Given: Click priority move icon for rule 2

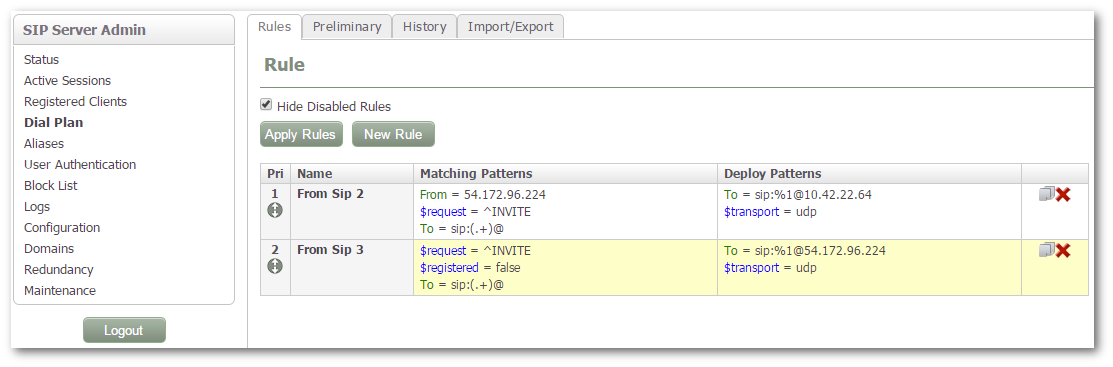Looking at the screenshot, I should click(275, 266).
